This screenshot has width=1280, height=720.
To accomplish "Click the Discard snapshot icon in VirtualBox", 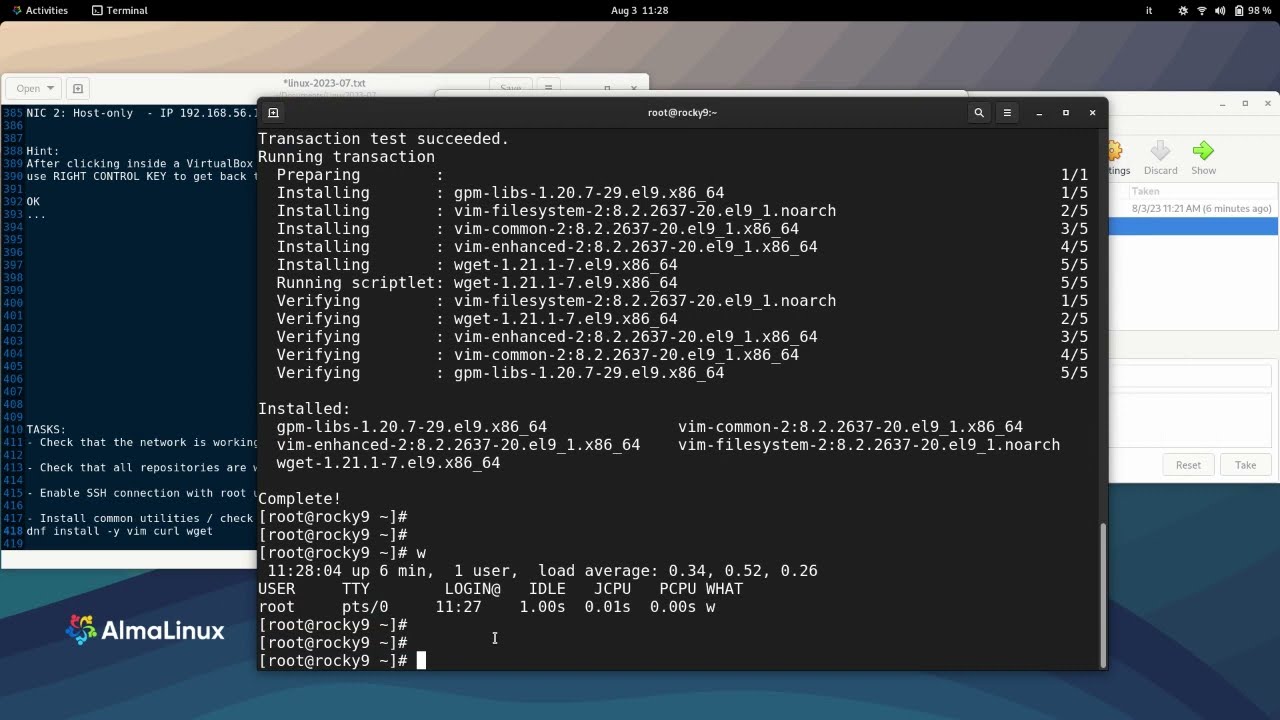I will 1160,158.
